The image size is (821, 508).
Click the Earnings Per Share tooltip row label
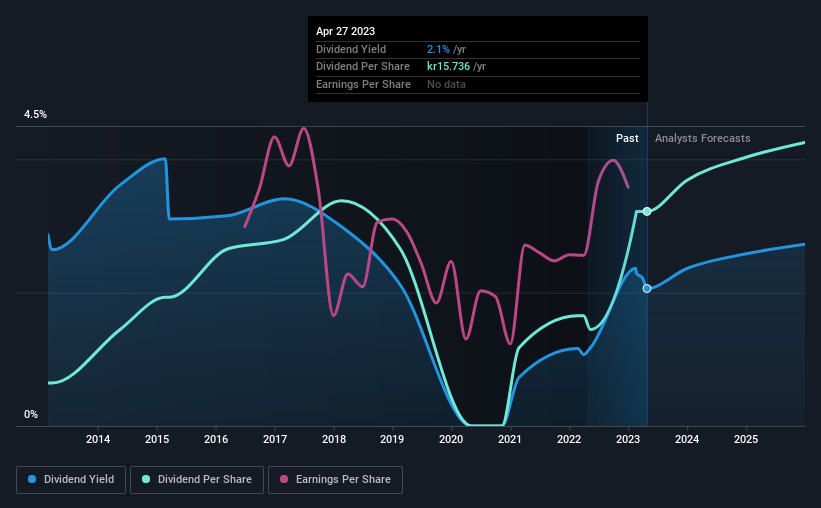click(x=363, y=84)
